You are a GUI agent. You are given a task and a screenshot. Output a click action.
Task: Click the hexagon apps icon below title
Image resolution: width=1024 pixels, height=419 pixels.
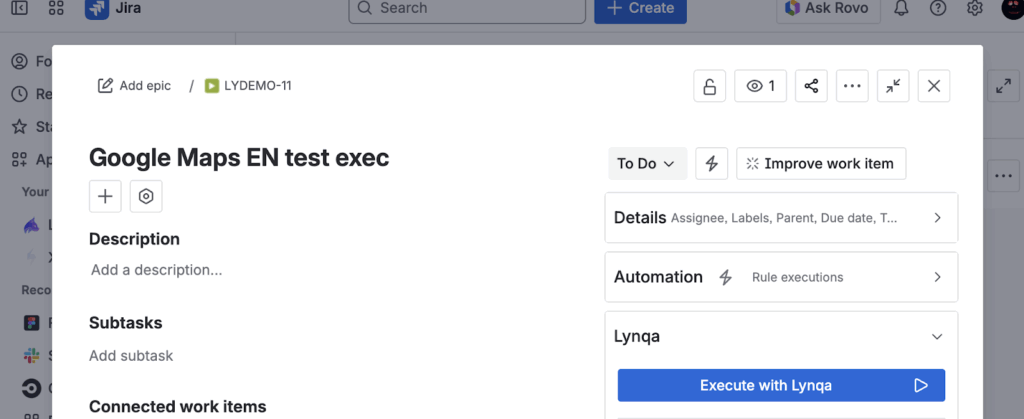tap(146, 196)
